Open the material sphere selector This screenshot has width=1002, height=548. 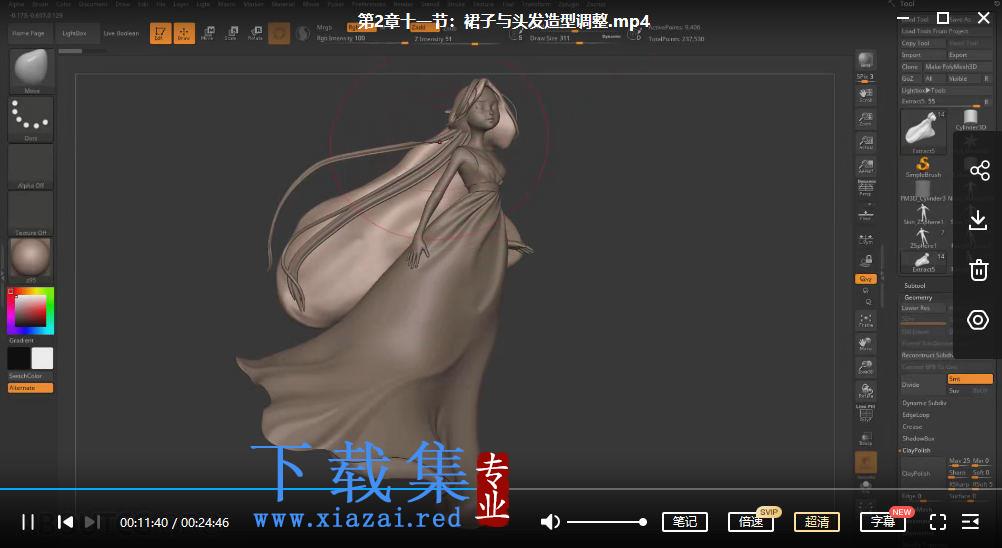pyautogui.click(x=31, y=260)
